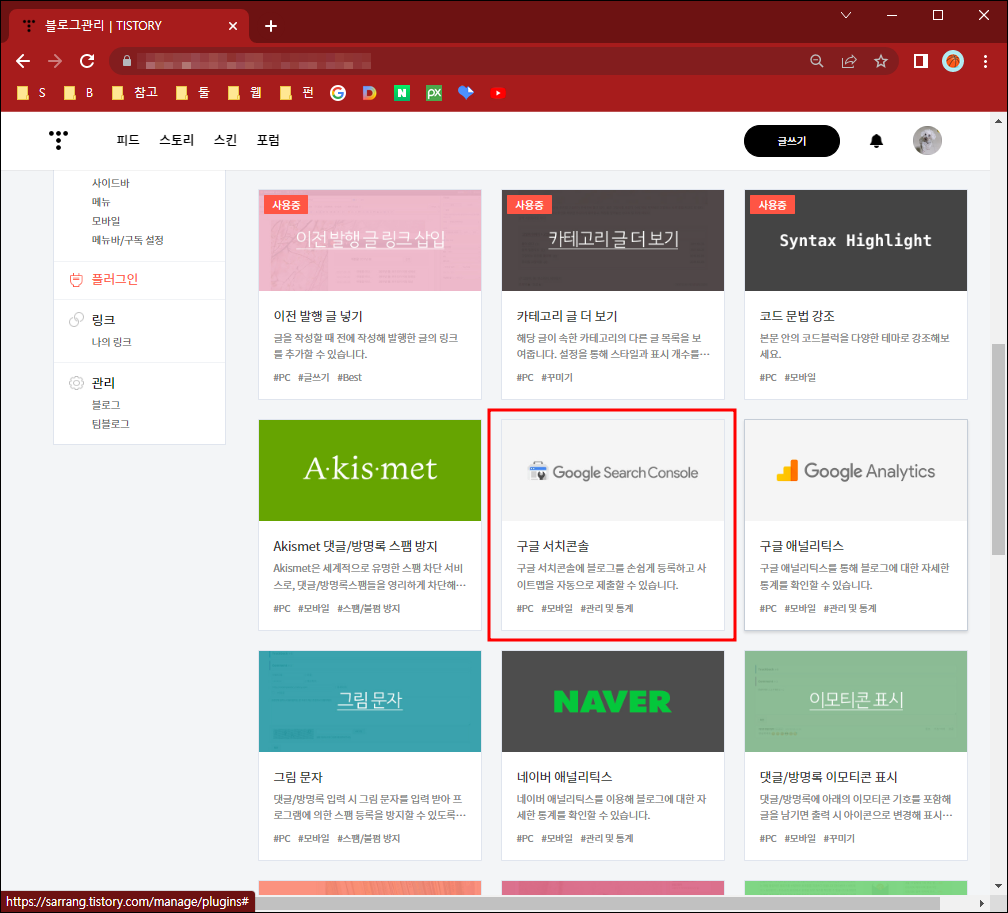Click the Tistory logo icon
Image resolution: width=1008 pixels, height=913 pixels.
57,140
